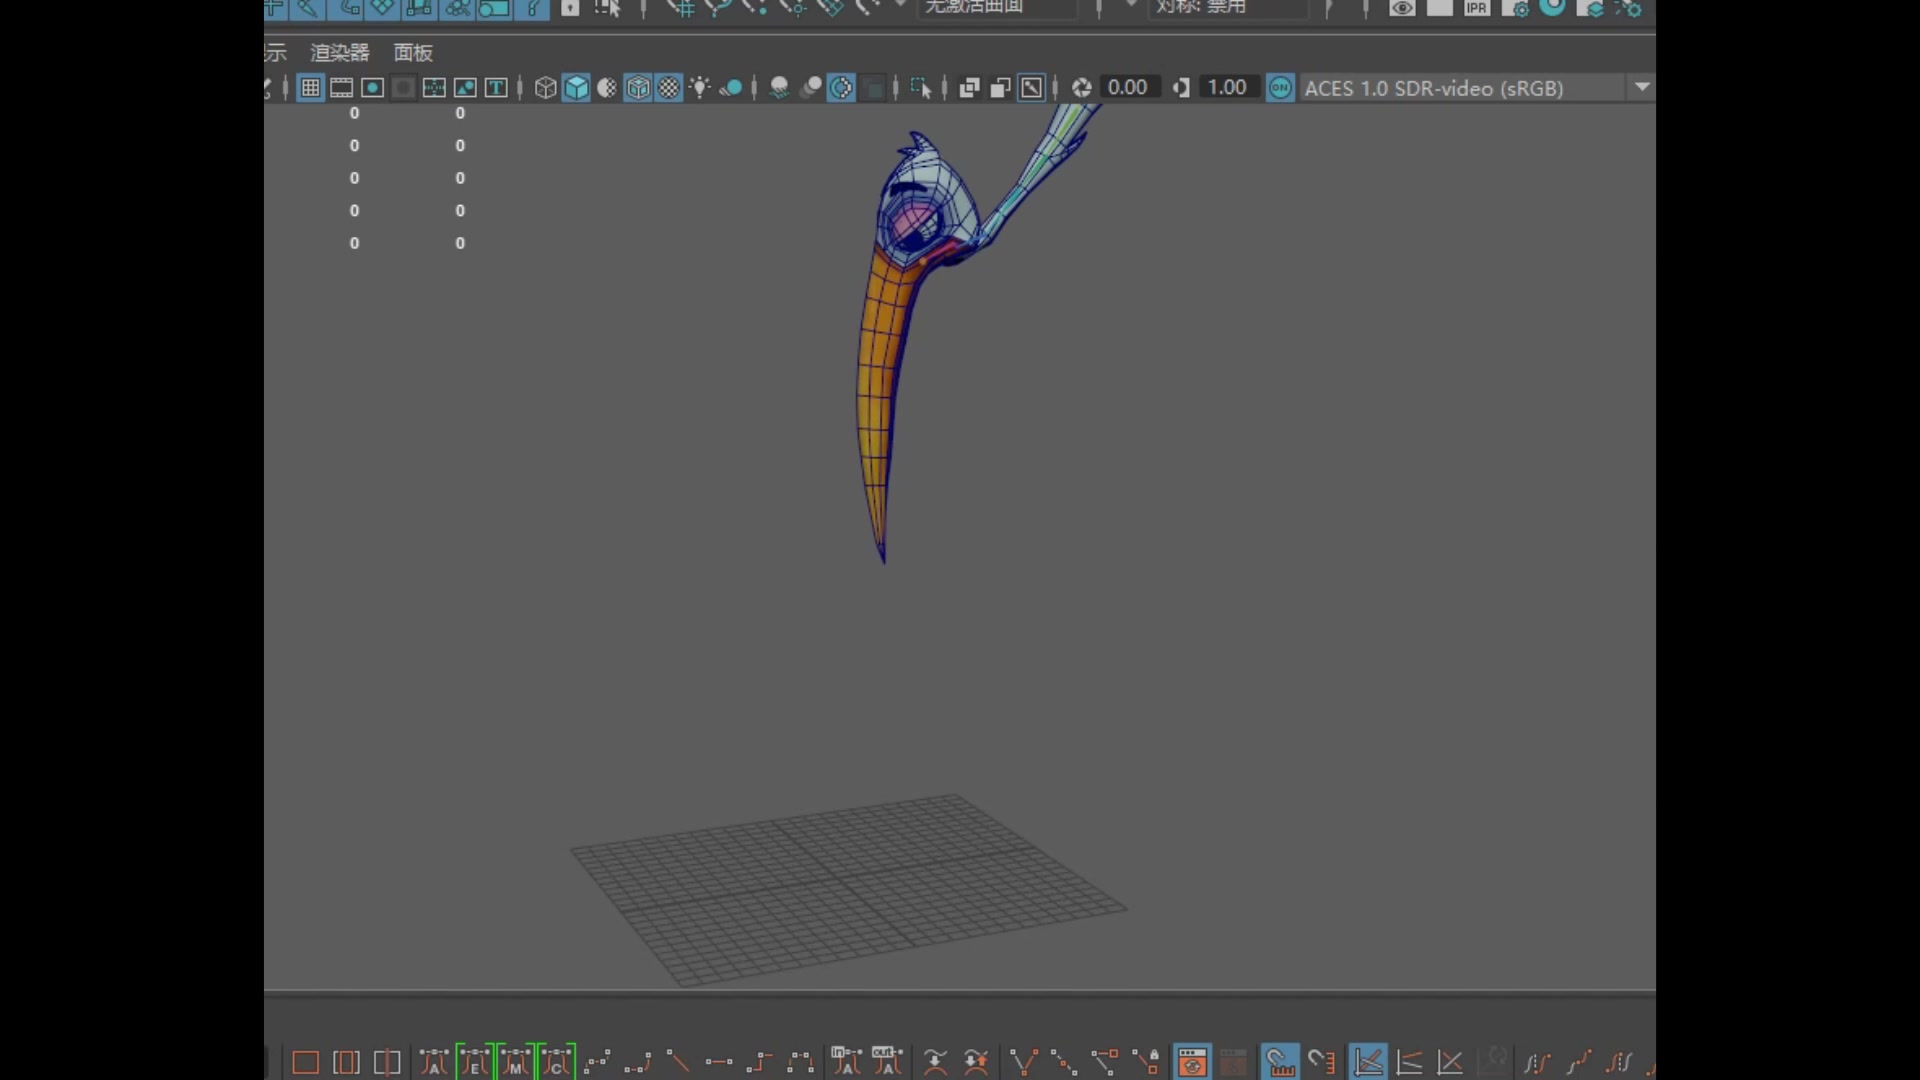The width and height of the screenshot is (1920, 1080).
Task: Reset exposure with the aperture icon
Action: coord(1081,88)
